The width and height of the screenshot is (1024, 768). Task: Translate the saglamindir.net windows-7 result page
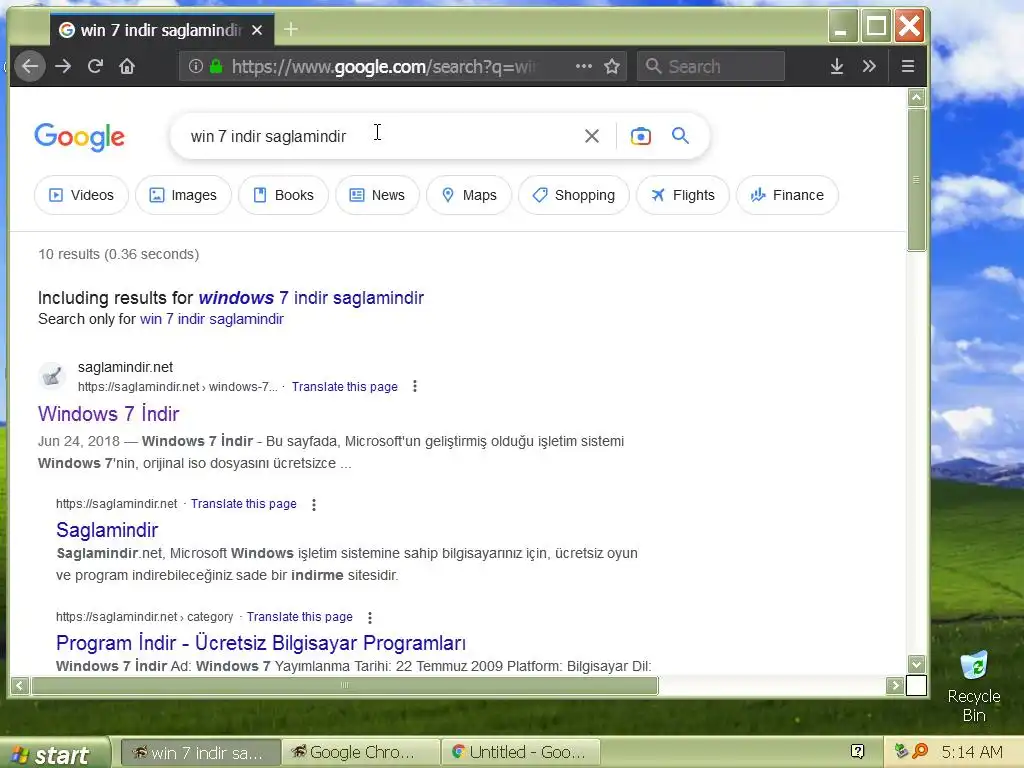click(345, 387)
